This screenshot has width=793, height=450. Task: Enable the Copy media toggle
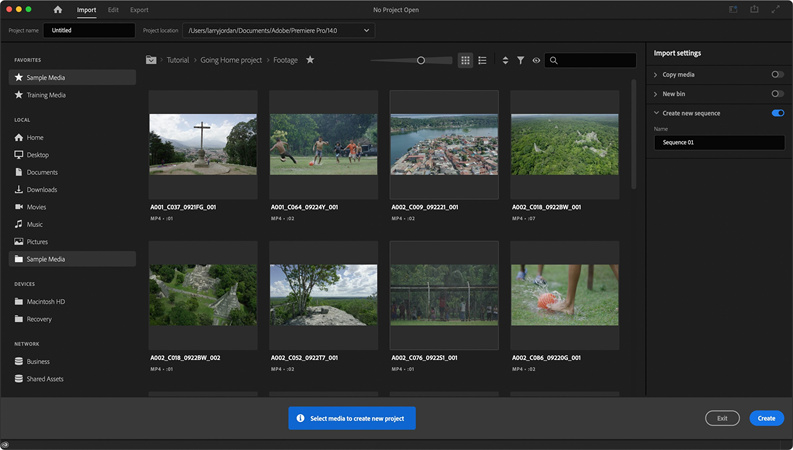(x=777, y=74)
